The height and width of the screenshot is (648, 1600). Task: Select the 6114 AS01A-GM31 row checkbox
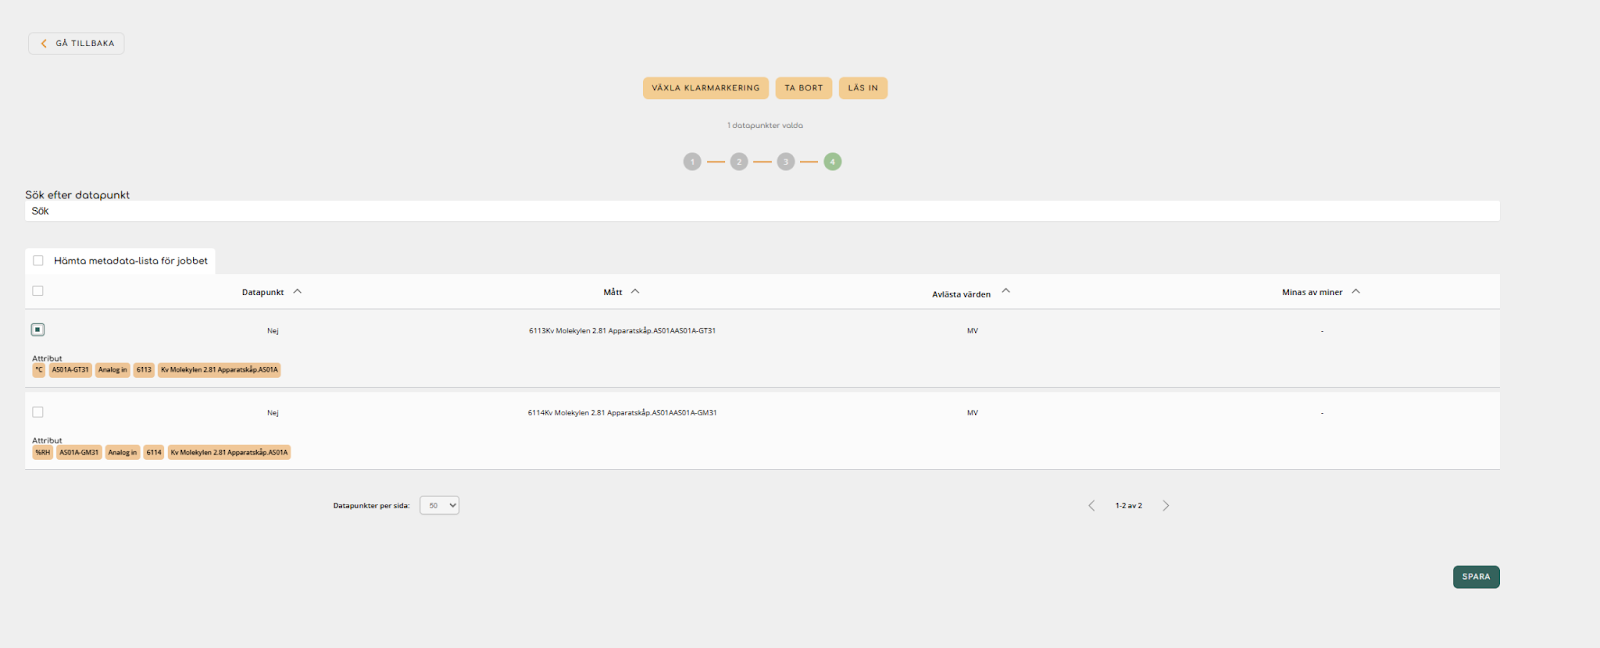tap(38, 412)
